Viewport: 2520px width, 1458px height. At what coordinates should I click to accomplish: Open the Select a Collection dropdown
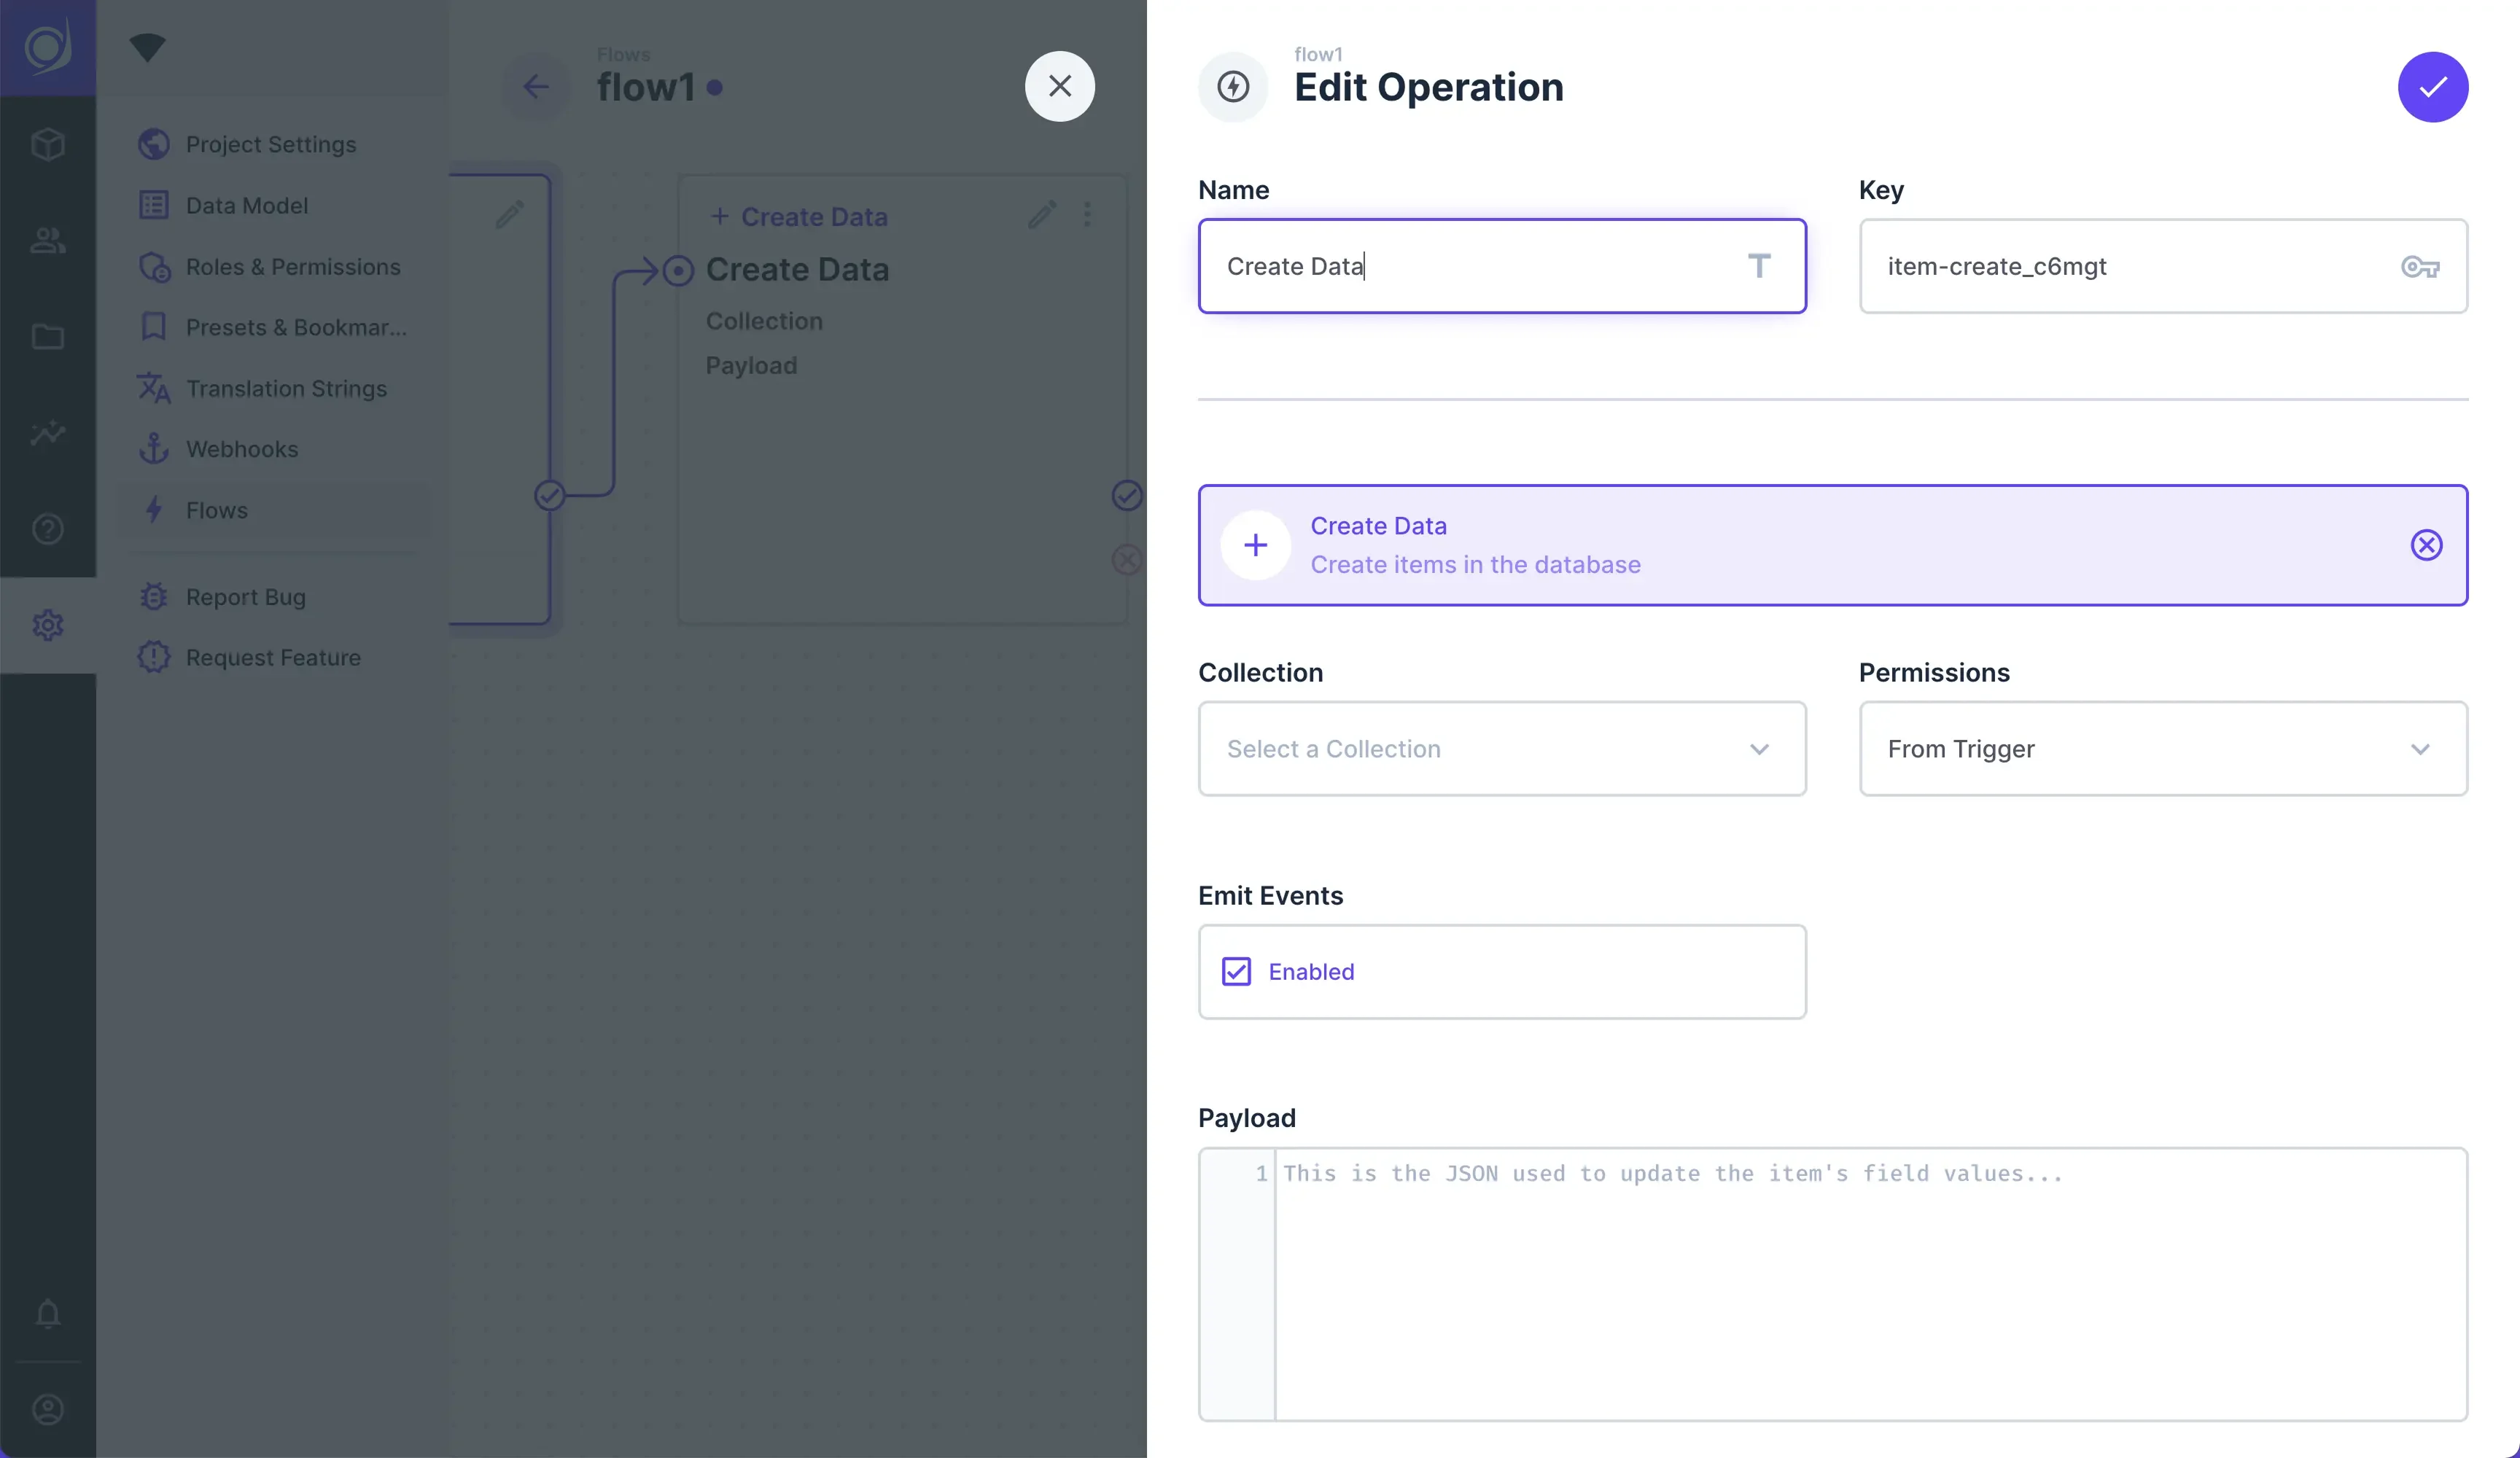pos(1501,749)
